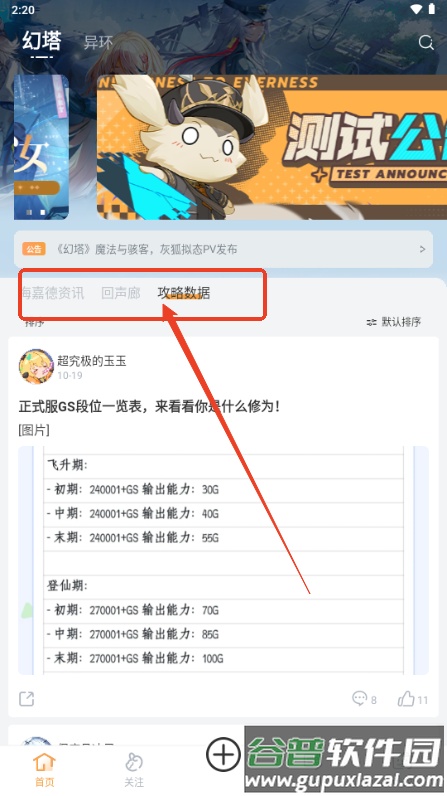Screen dimensions: 447x796
Task: Expand announcement via right chevron
Action: click(x=422, y=249)
